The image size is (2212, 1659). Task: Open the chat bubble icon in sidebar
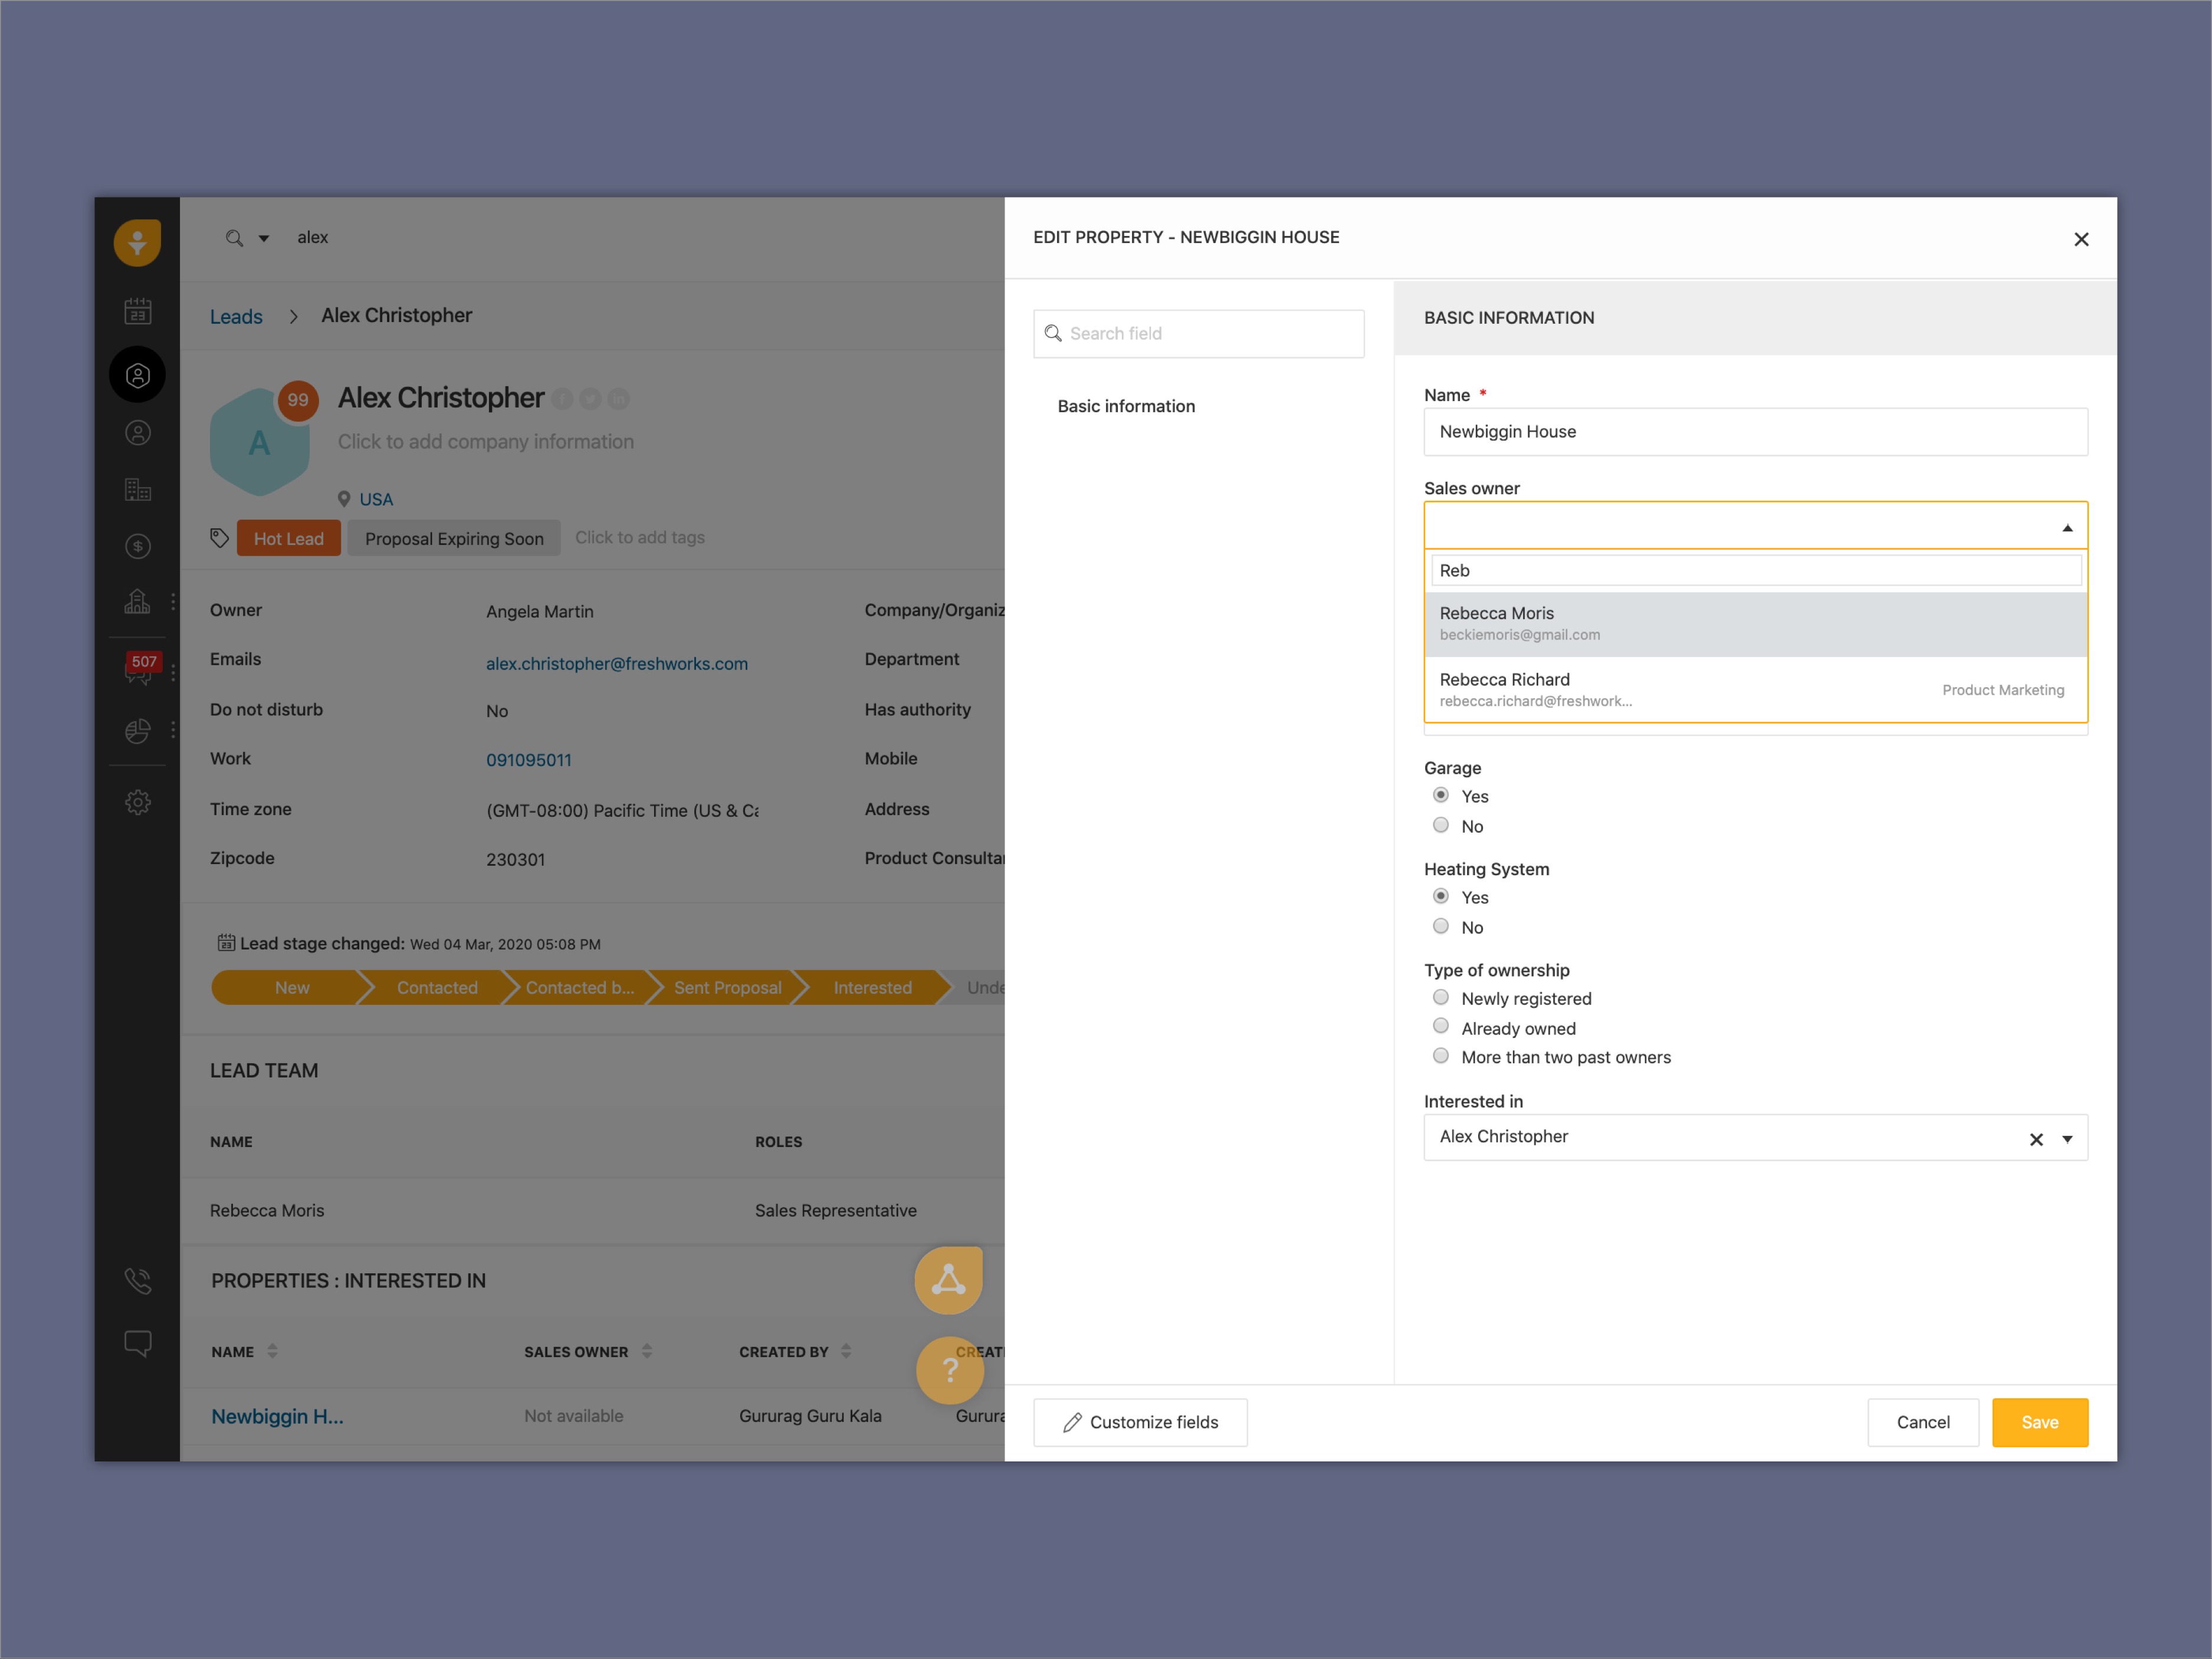[x=138, y=1342]
